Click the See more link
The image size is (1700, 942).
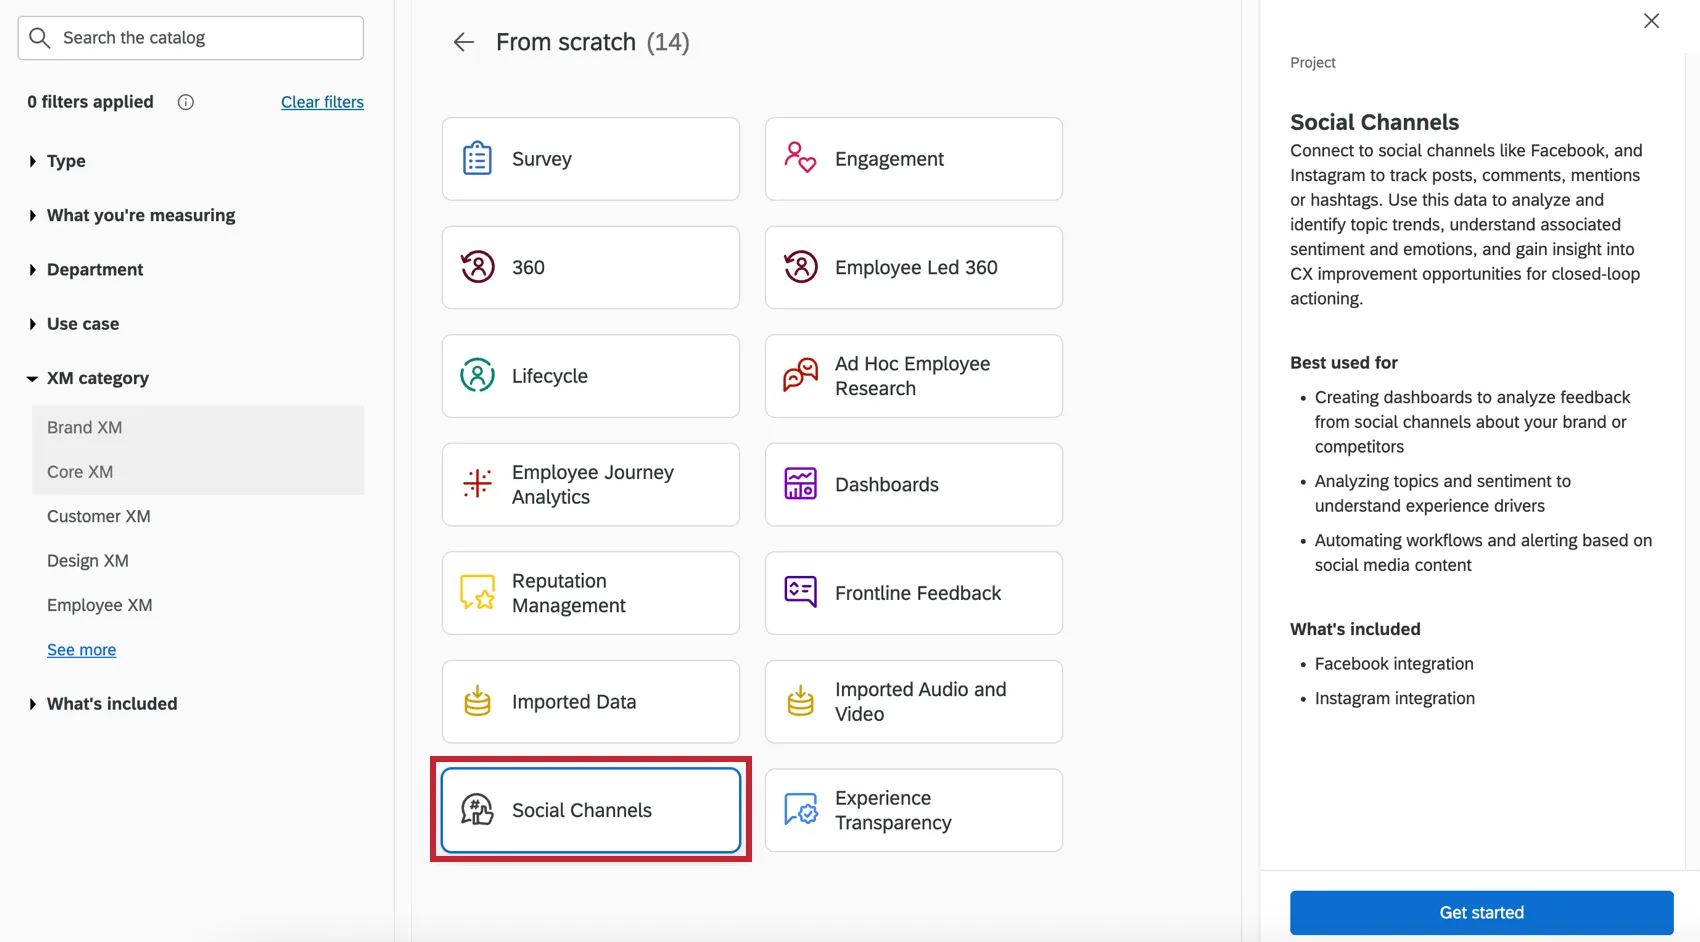pyautogui.click(x=81, y=649)
